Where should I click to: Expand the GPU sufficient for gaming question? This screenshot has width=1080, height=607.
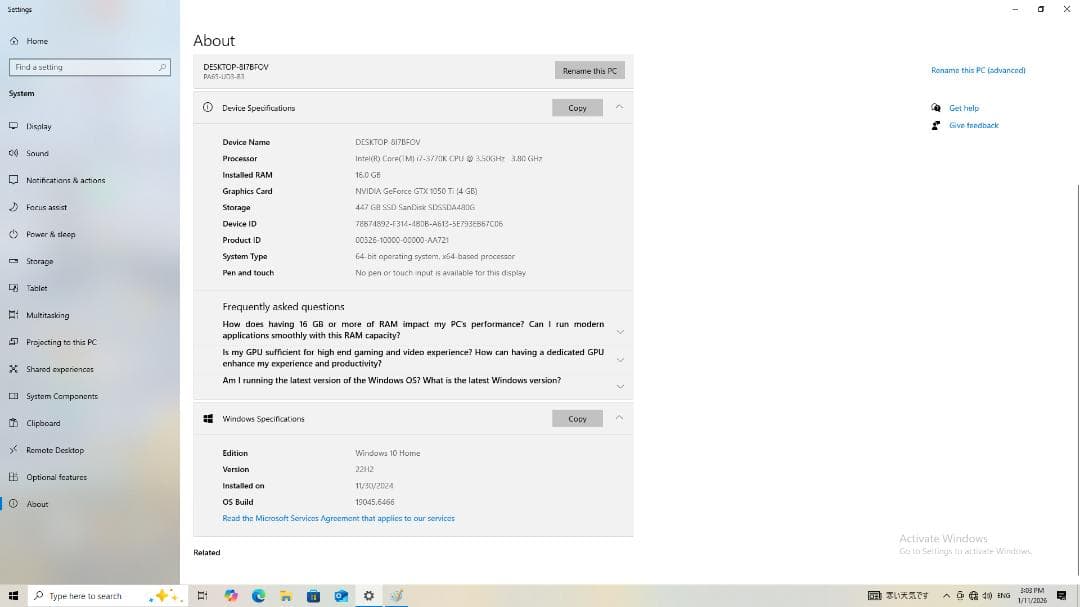click(620, 359)
